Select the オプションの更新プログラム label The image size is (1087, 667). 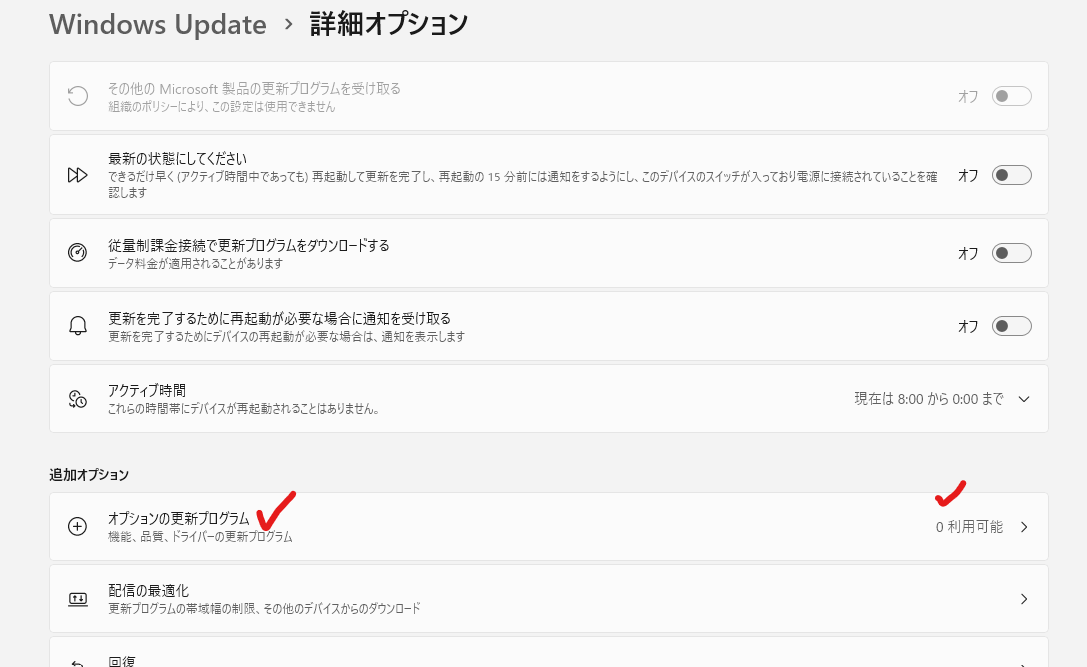tap(178, 519)
